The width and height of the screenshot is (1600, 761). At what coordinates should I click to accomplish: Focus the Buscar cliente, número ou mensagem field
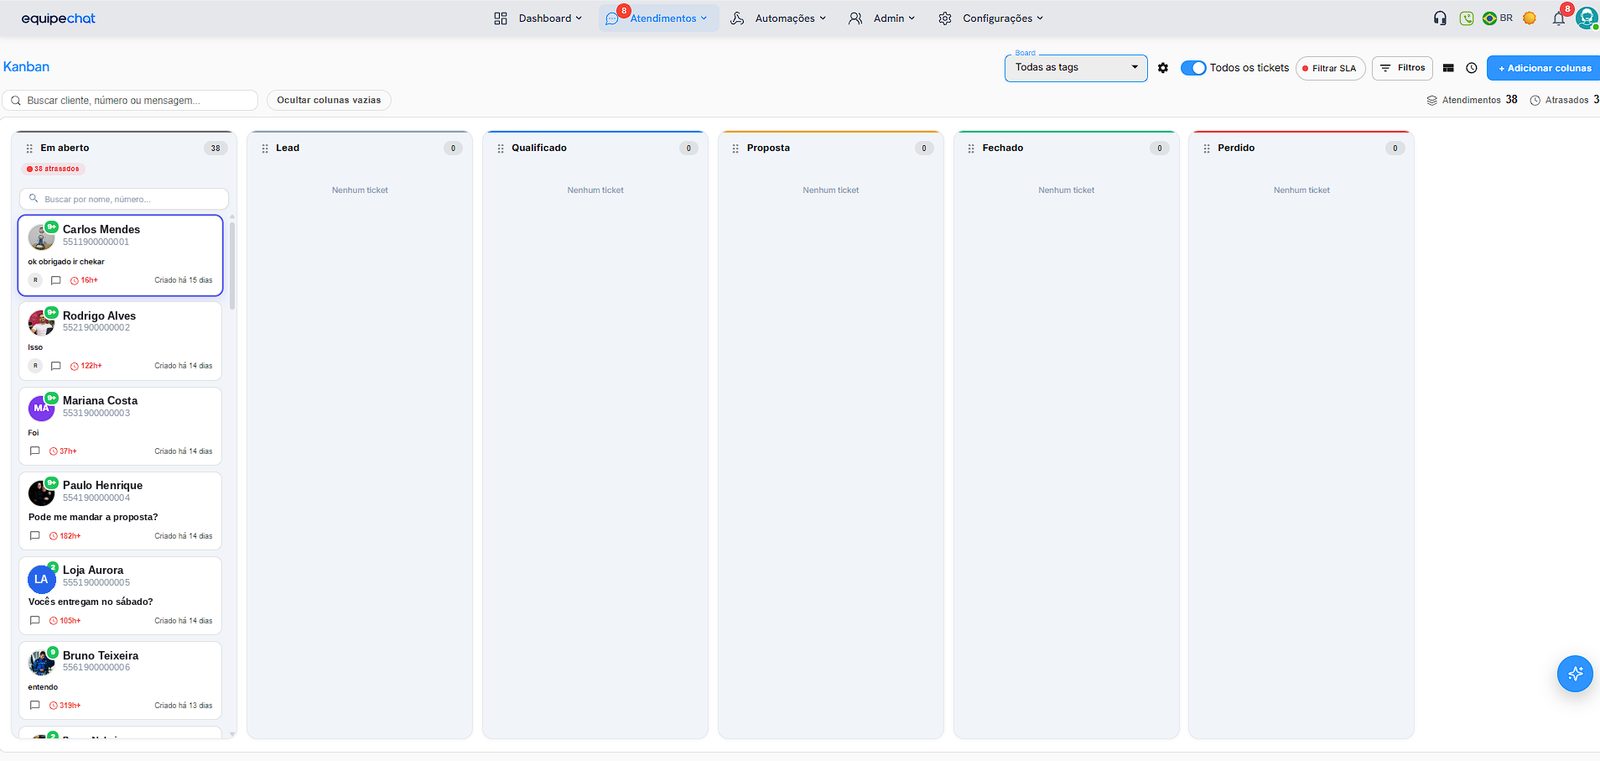(x=130, y=100)
